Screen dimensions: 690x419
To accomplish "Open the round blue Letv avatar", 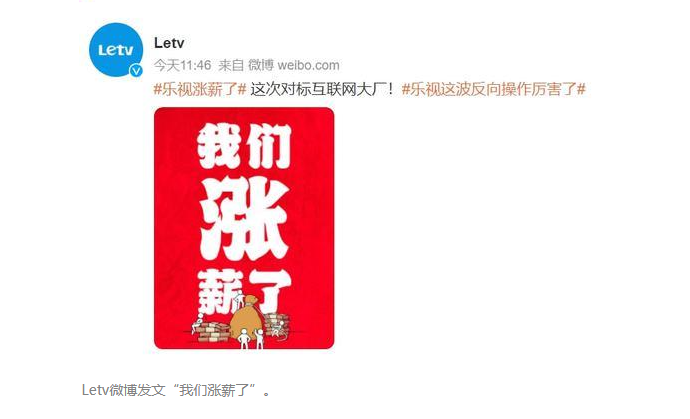I will [116, 50].
